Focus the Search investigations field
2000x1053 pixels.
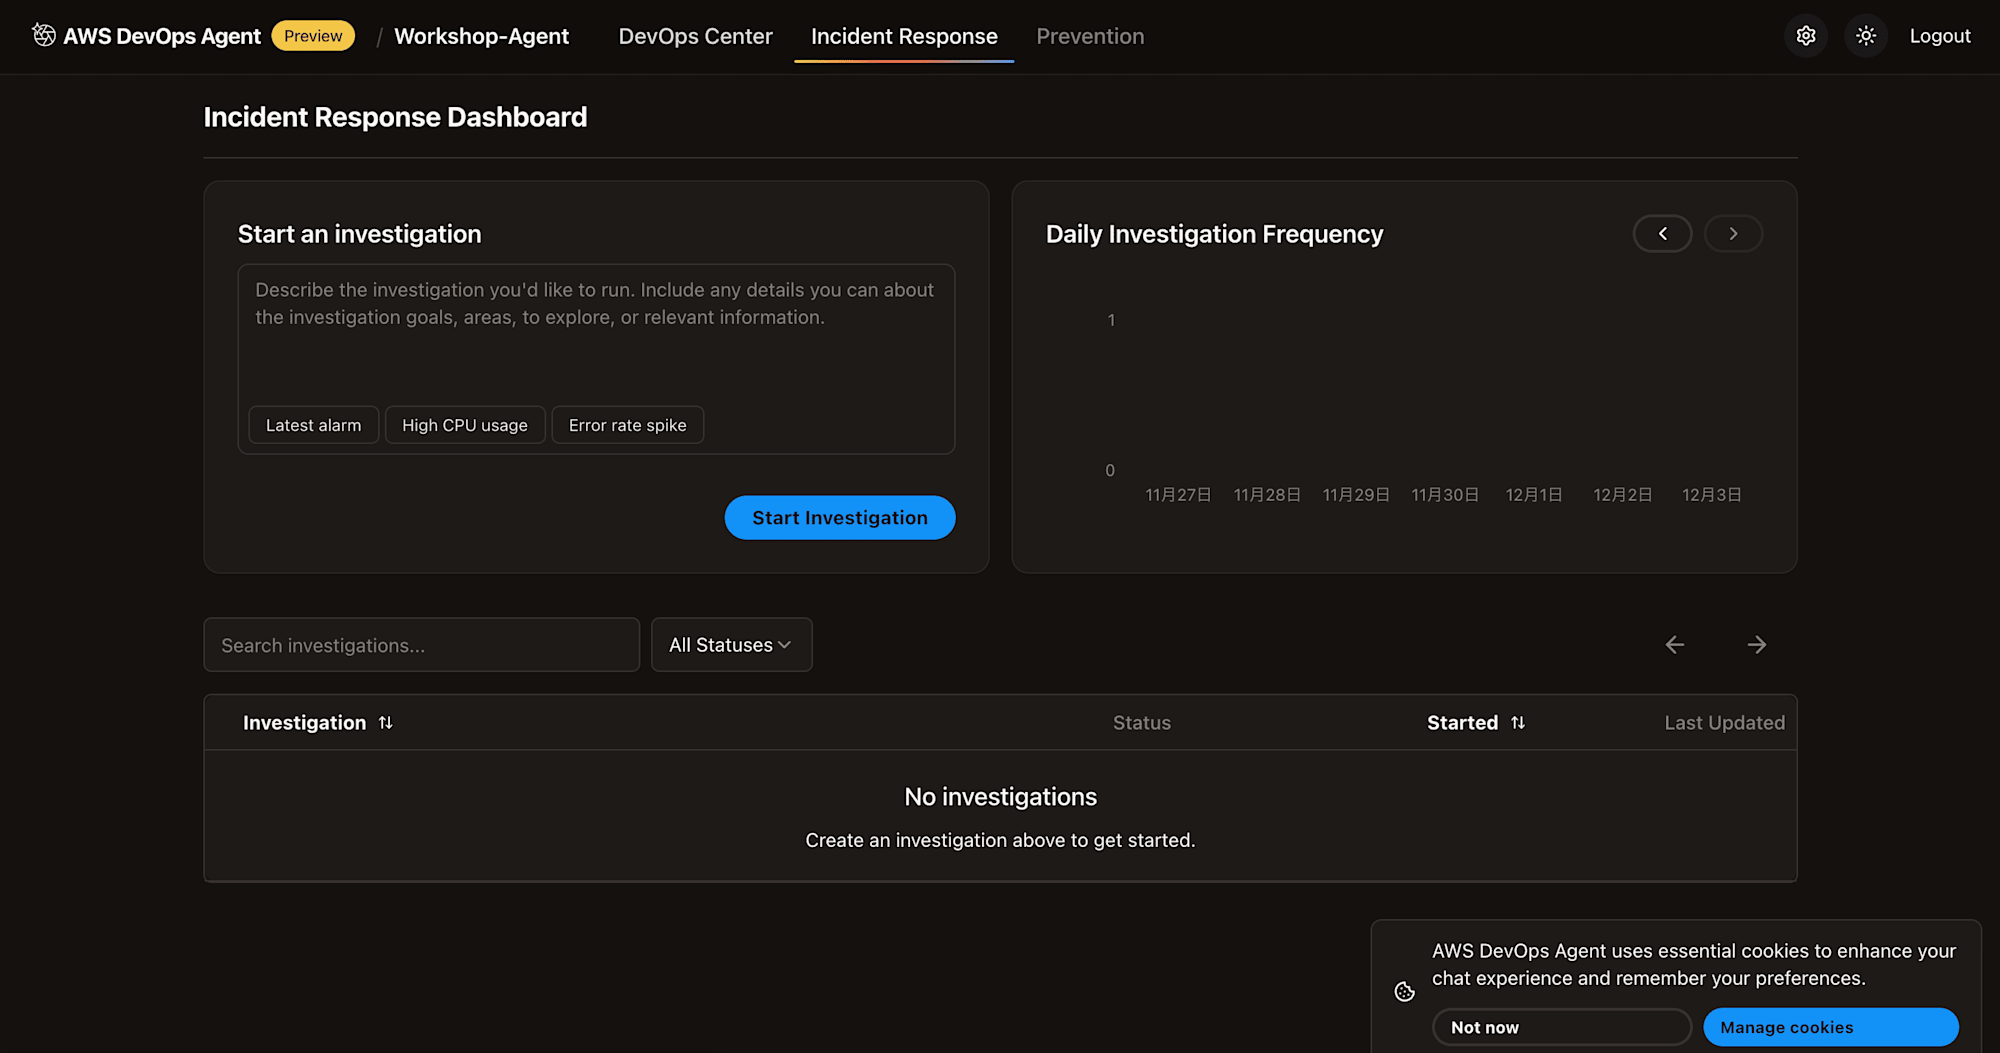point(421,645)
